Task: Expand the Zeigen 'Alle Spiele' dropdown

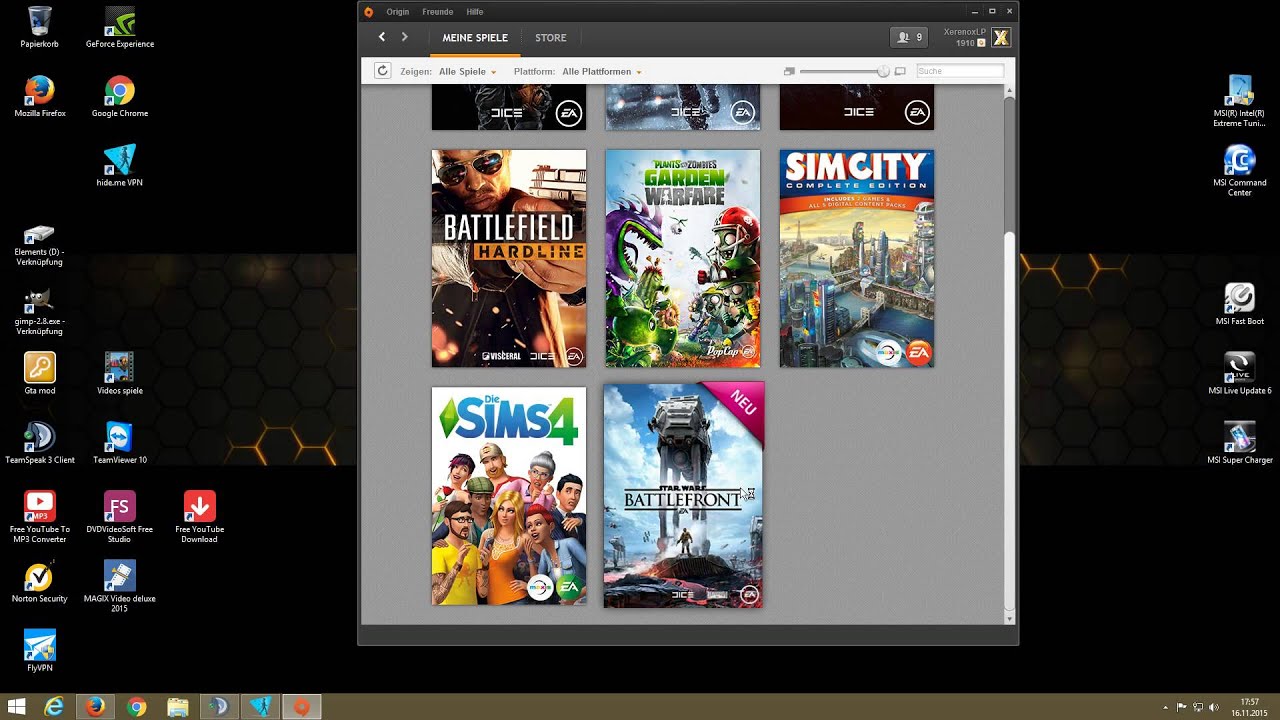Action: click(x=467, y=72)
